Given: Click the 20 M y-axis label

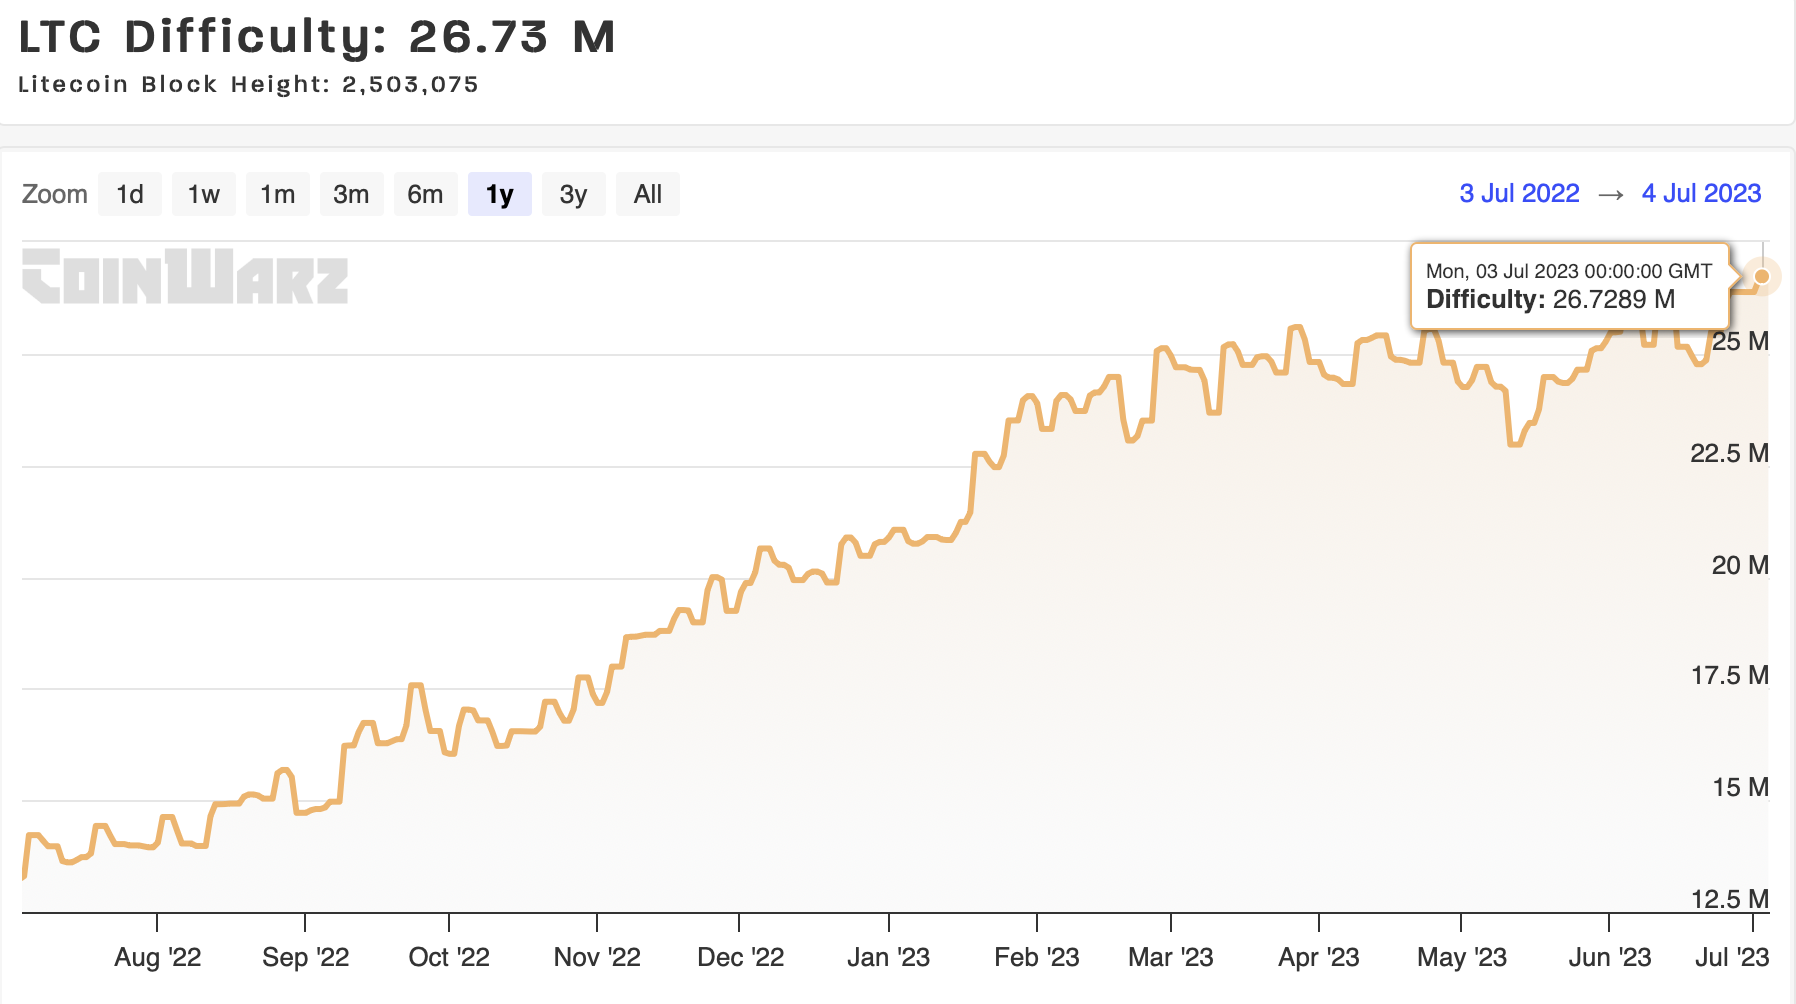Looking at the screenshot, I should point(1739,565).
